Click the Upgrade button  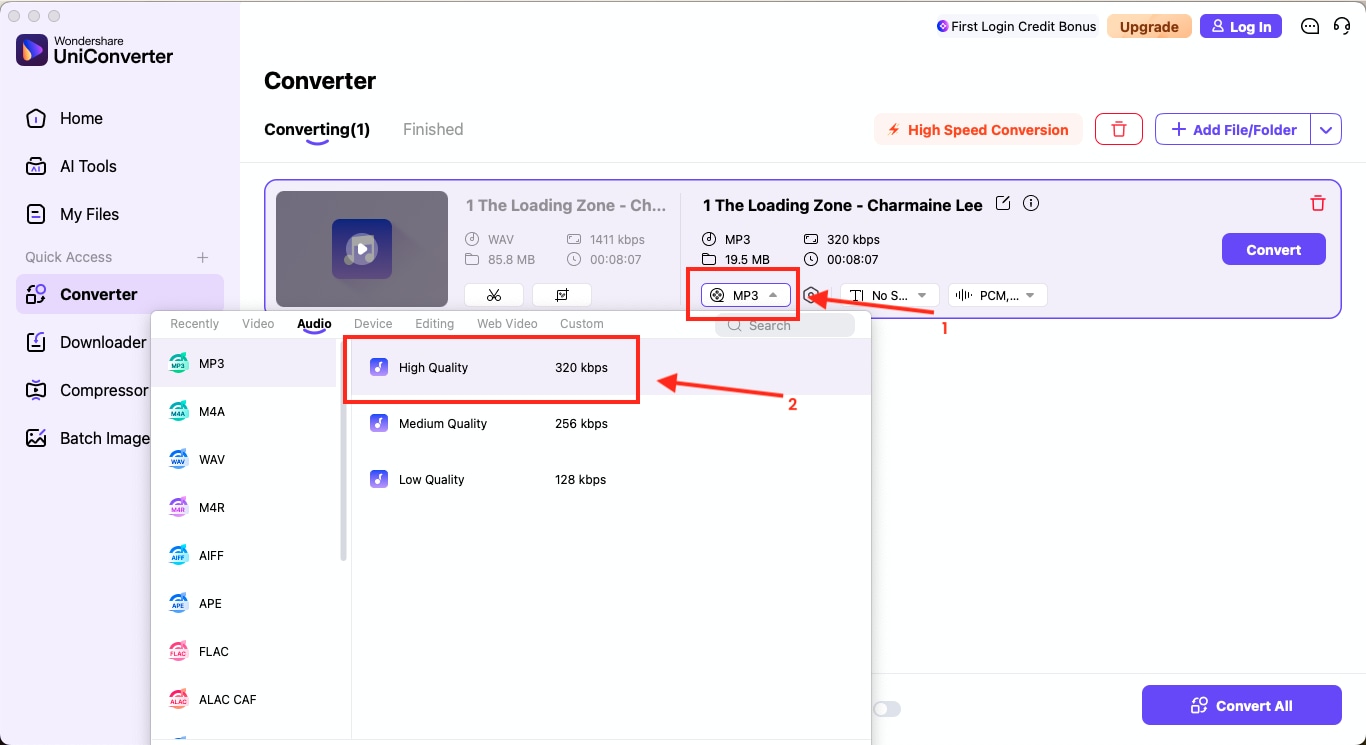coord(1149,27)
